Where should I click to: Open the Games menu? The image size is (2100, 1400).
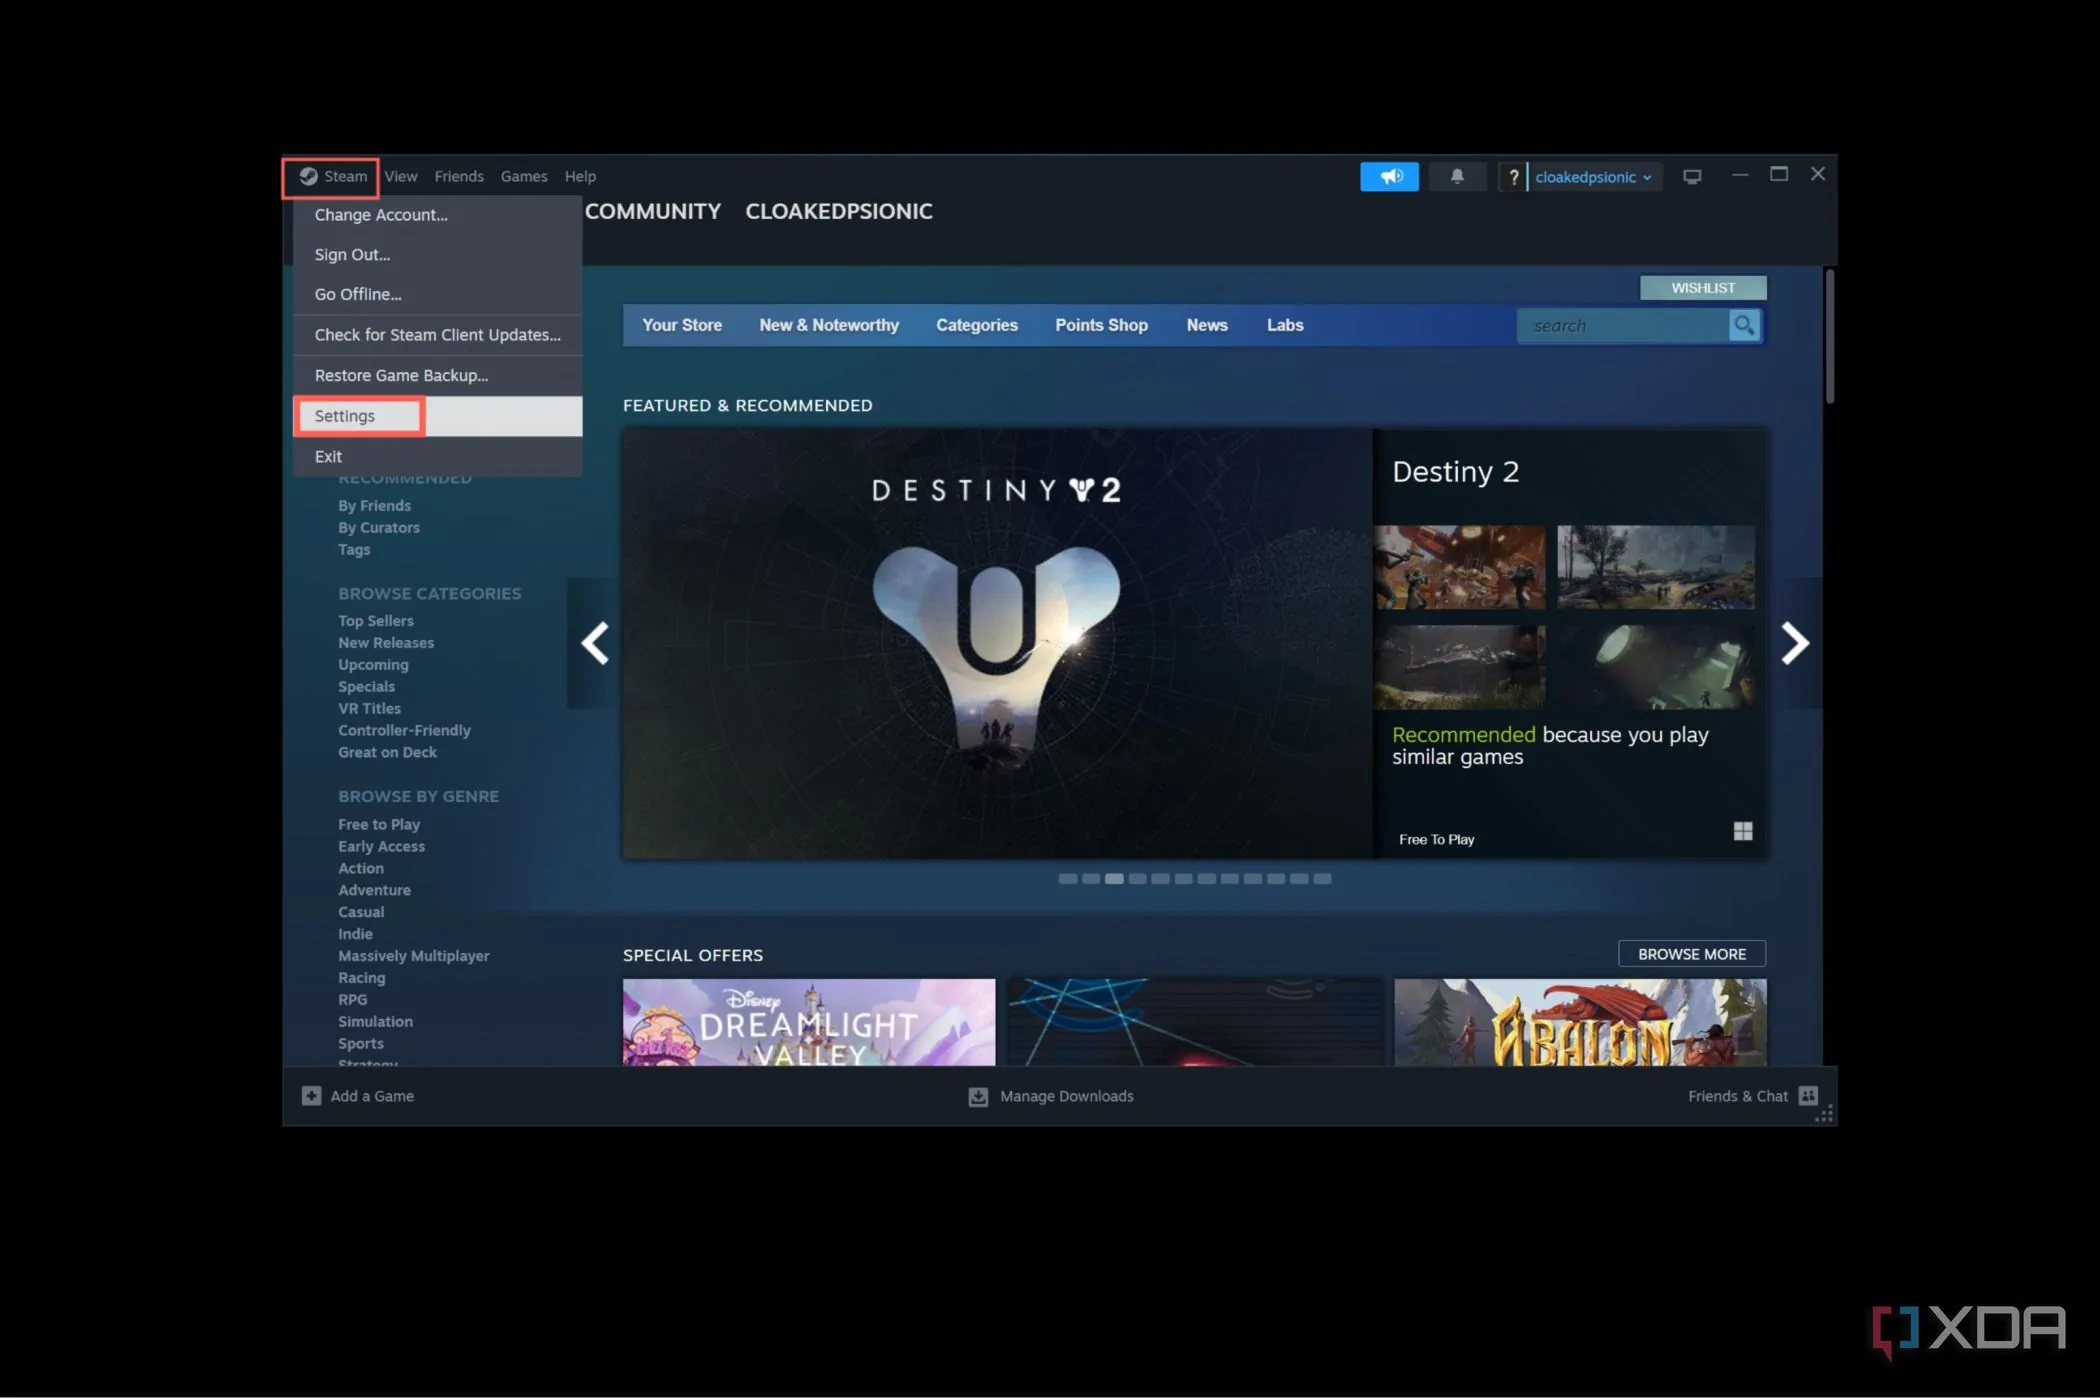524,177
